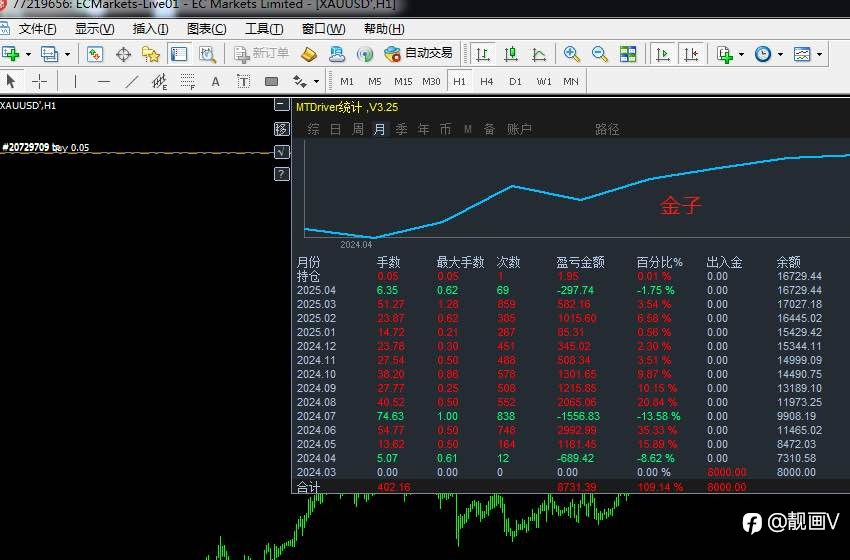Draw a vertical line tool
Image resolution: width=850 pixels, height=560 pixels.
(x=75, y=81)
